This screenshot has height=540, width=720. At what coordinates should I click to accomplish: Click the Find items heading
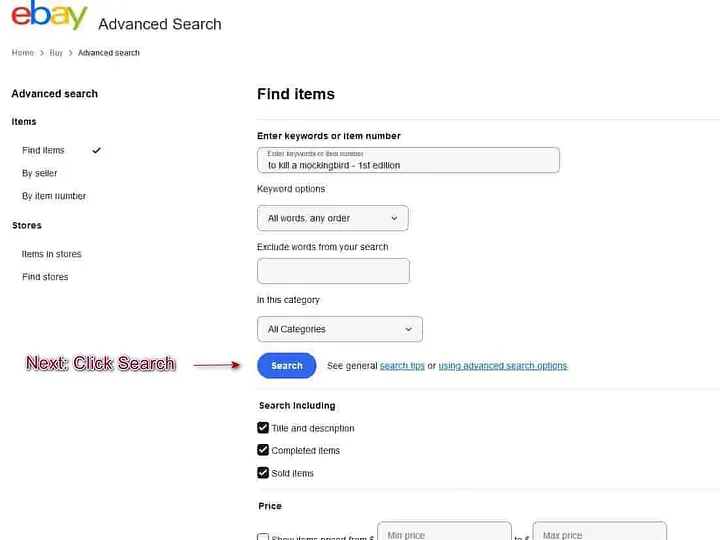[x=296, y=94]
